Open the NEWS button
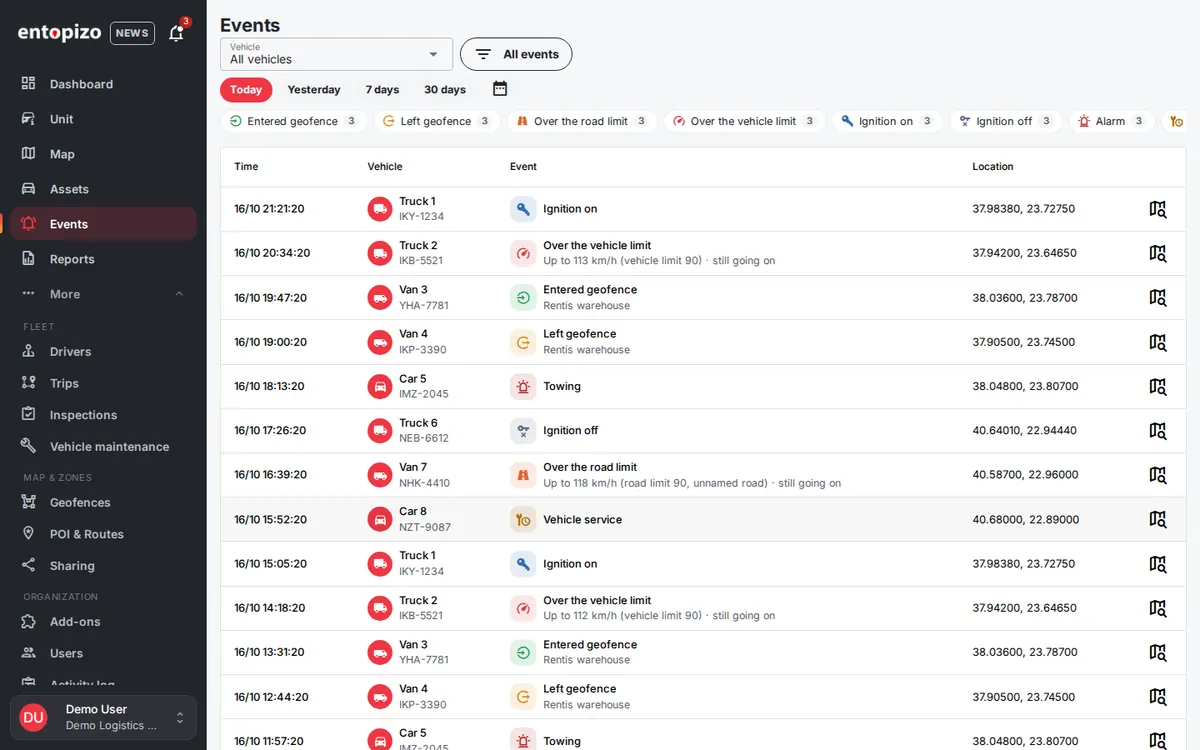The image size is (1200, 750). coord(132,33)
